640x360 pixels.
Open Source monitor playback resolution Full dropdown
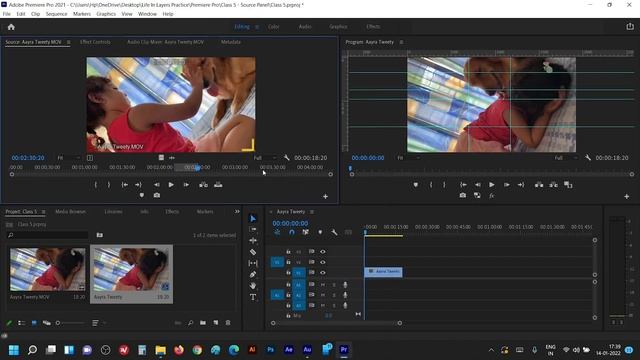[265, 158]
